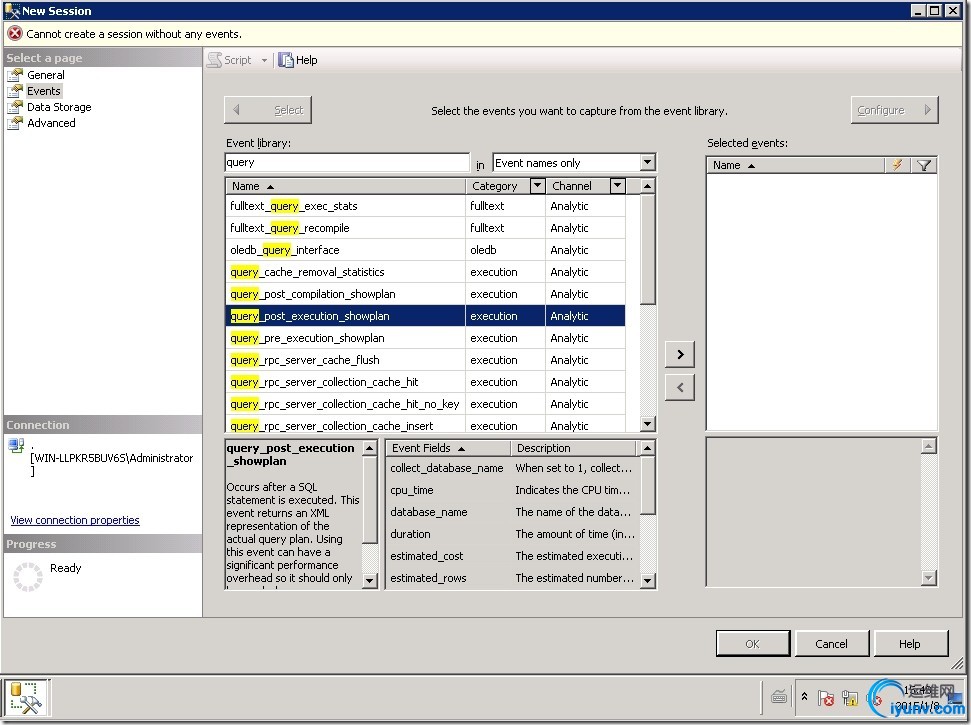Viewport: 971px width, 725px height.
Task: Click event fields scrollbar down arrow
Action: pyautogui.click(x=647, y=580)
